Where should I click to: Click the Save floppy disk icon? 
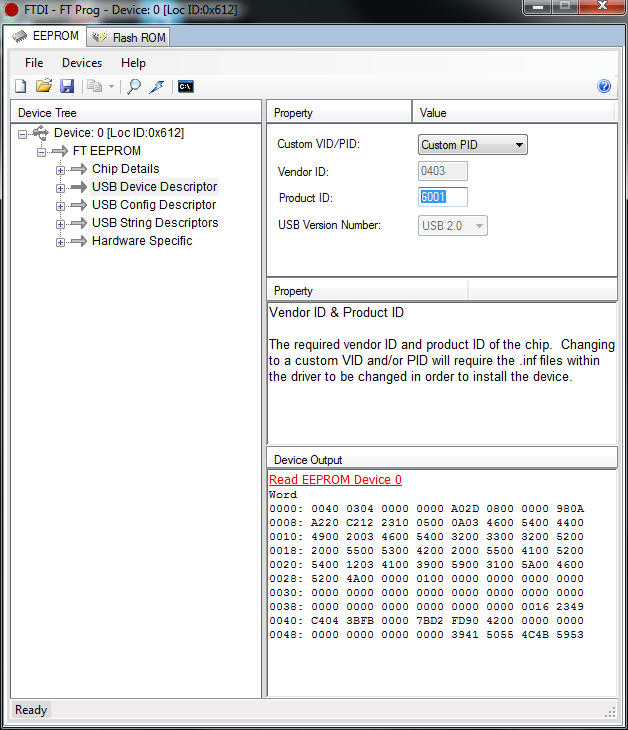click(67, 86)
